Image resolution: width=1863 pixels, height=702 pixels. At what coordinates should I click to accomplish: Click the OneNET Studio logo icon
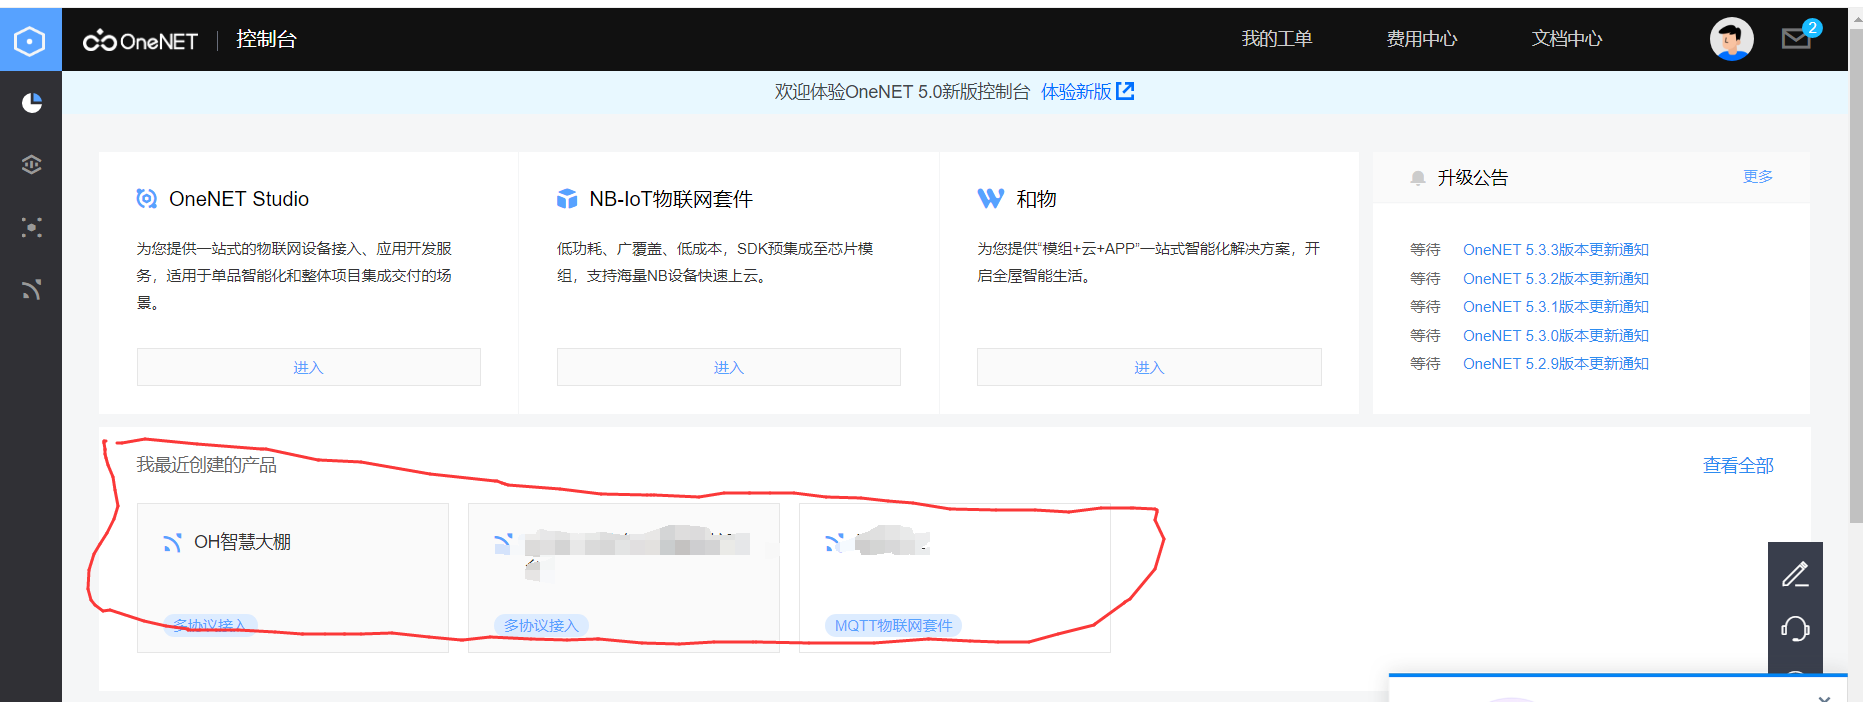147,199
